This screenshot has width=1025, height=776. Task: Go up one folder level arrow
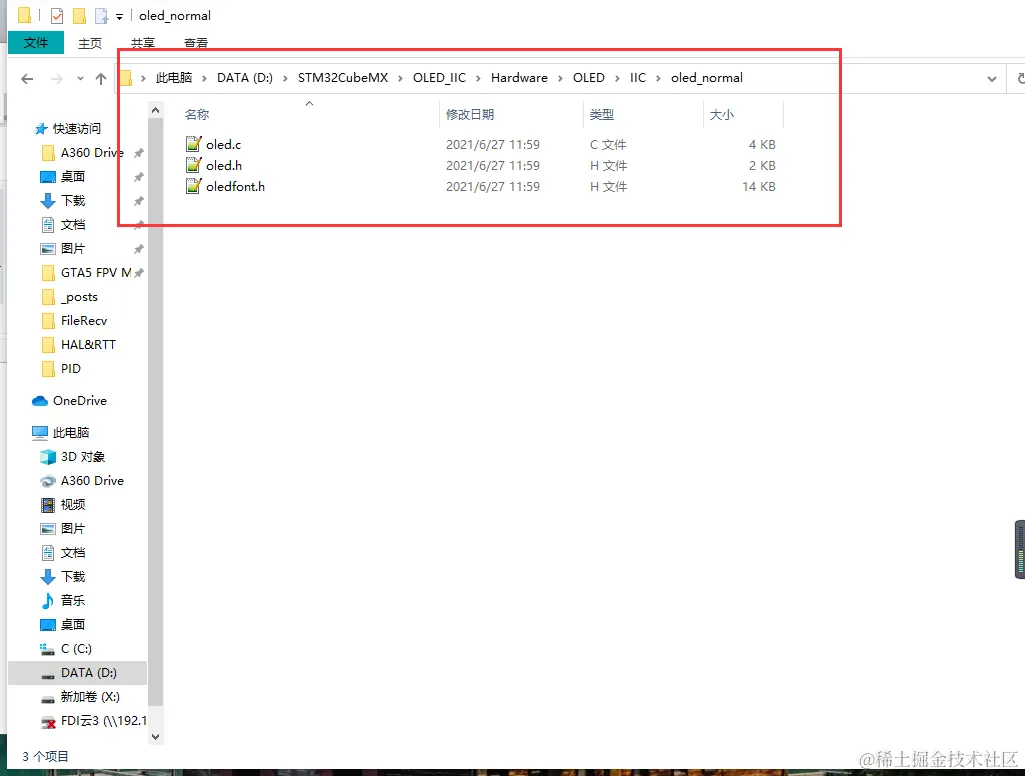point(101,79)
